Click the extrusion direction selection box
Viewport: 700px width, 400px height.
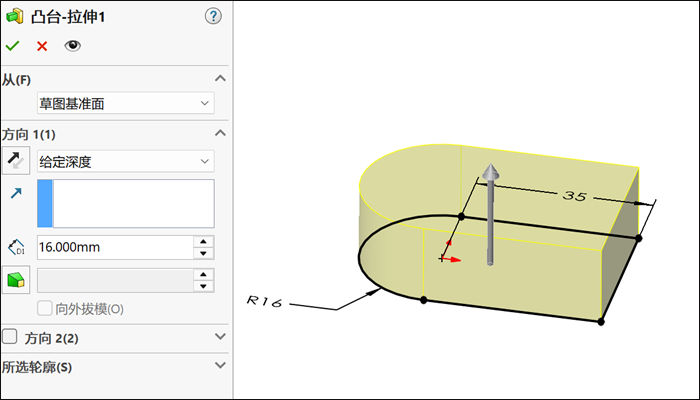(125, 204)
